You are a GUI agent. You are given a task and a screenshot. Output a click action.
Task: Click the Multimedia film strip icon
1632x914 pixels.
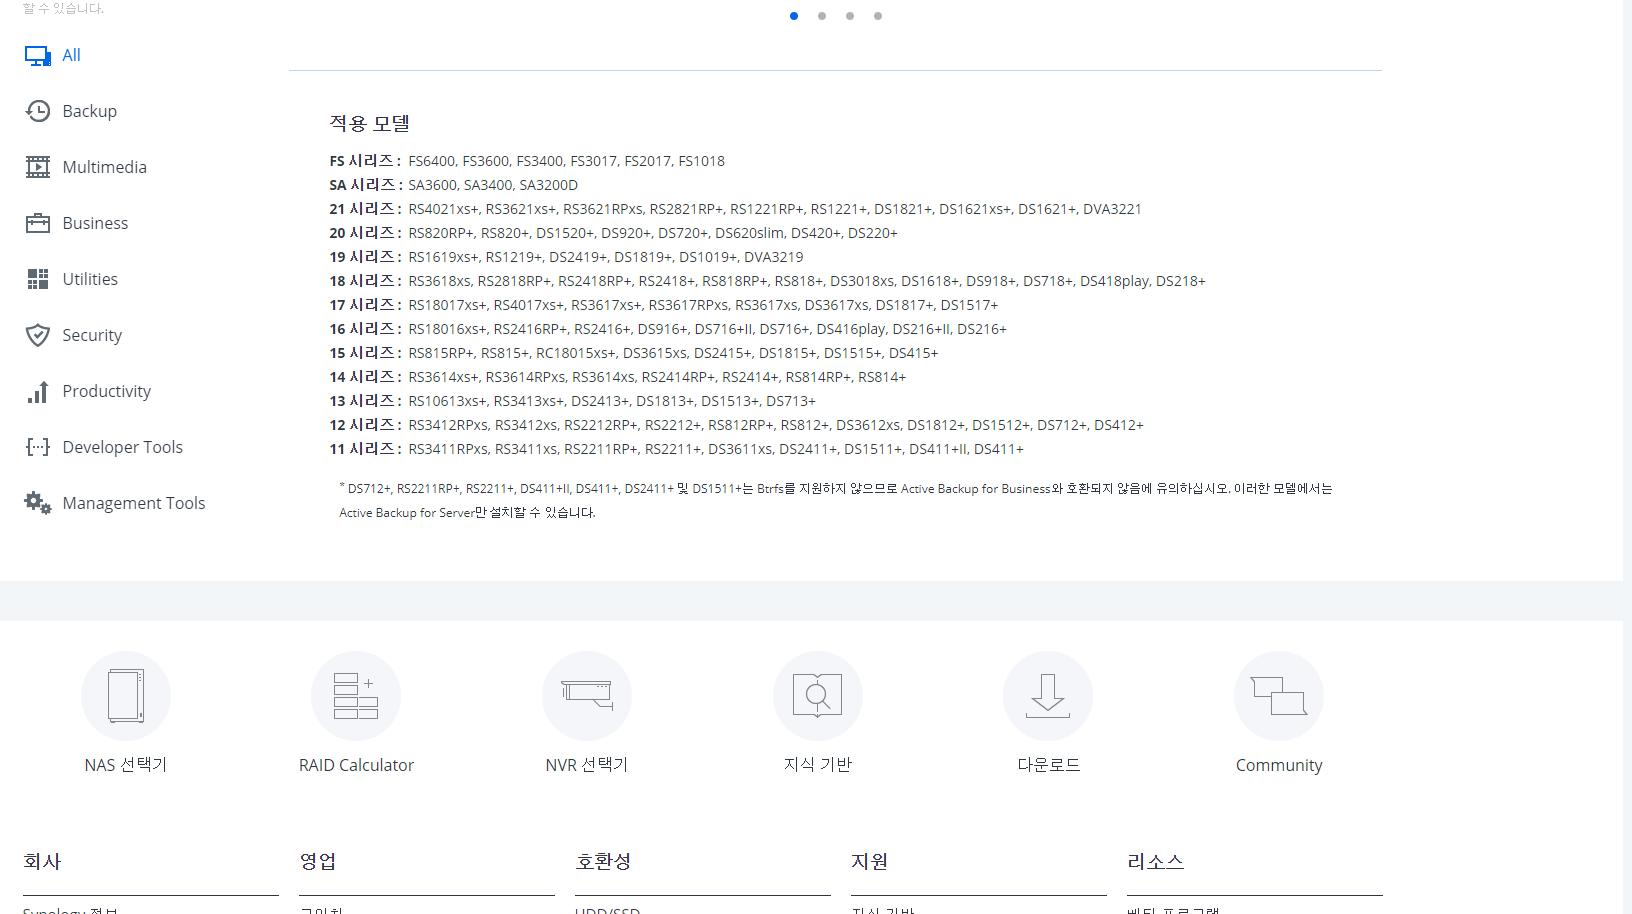tap(38, 167)
